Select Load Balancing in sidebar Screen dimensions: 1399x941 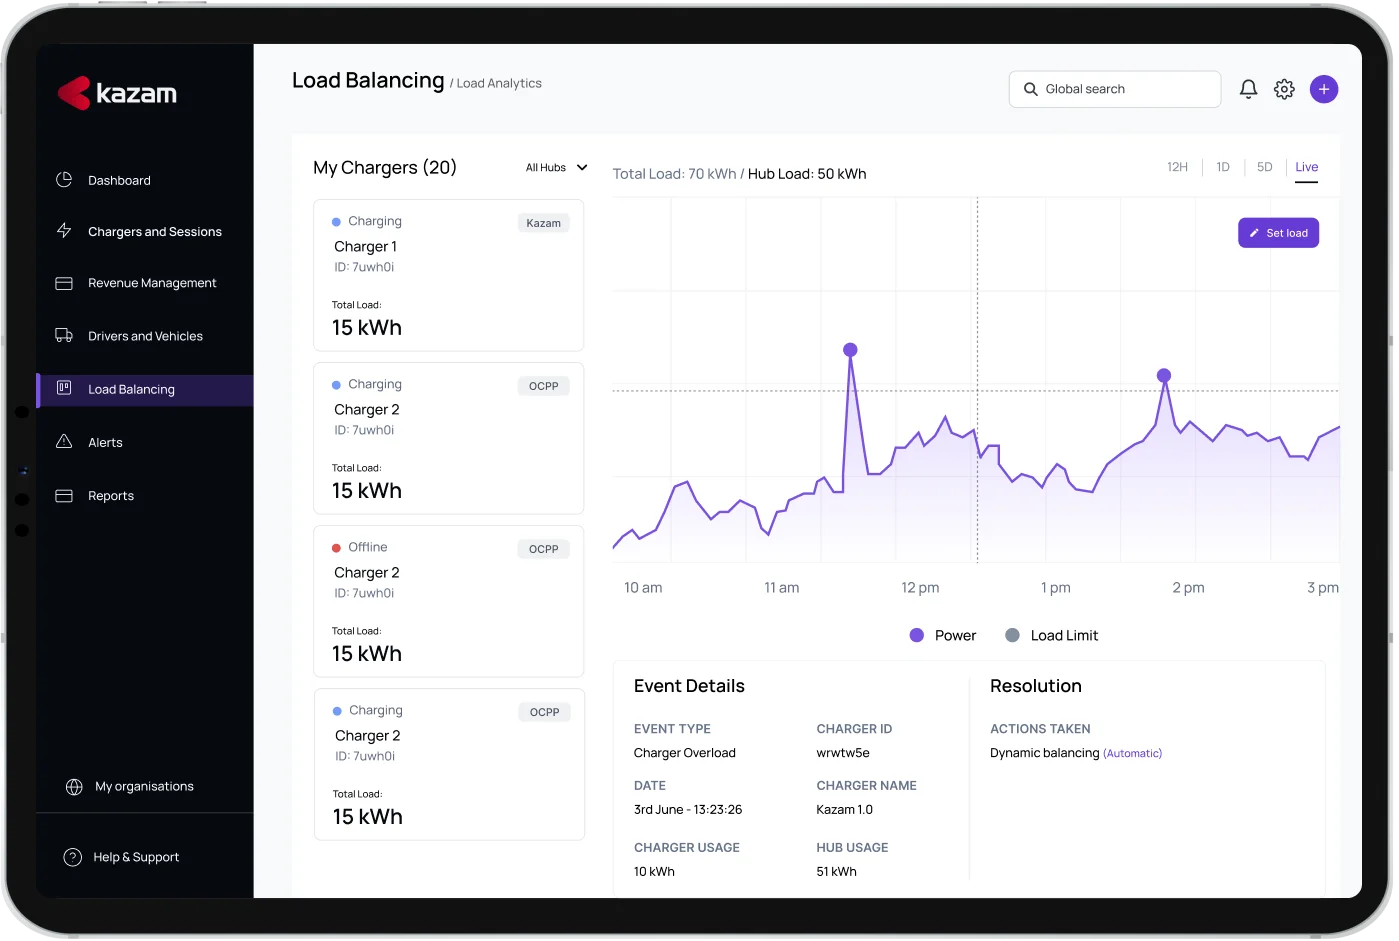click(x=145, y=390)
